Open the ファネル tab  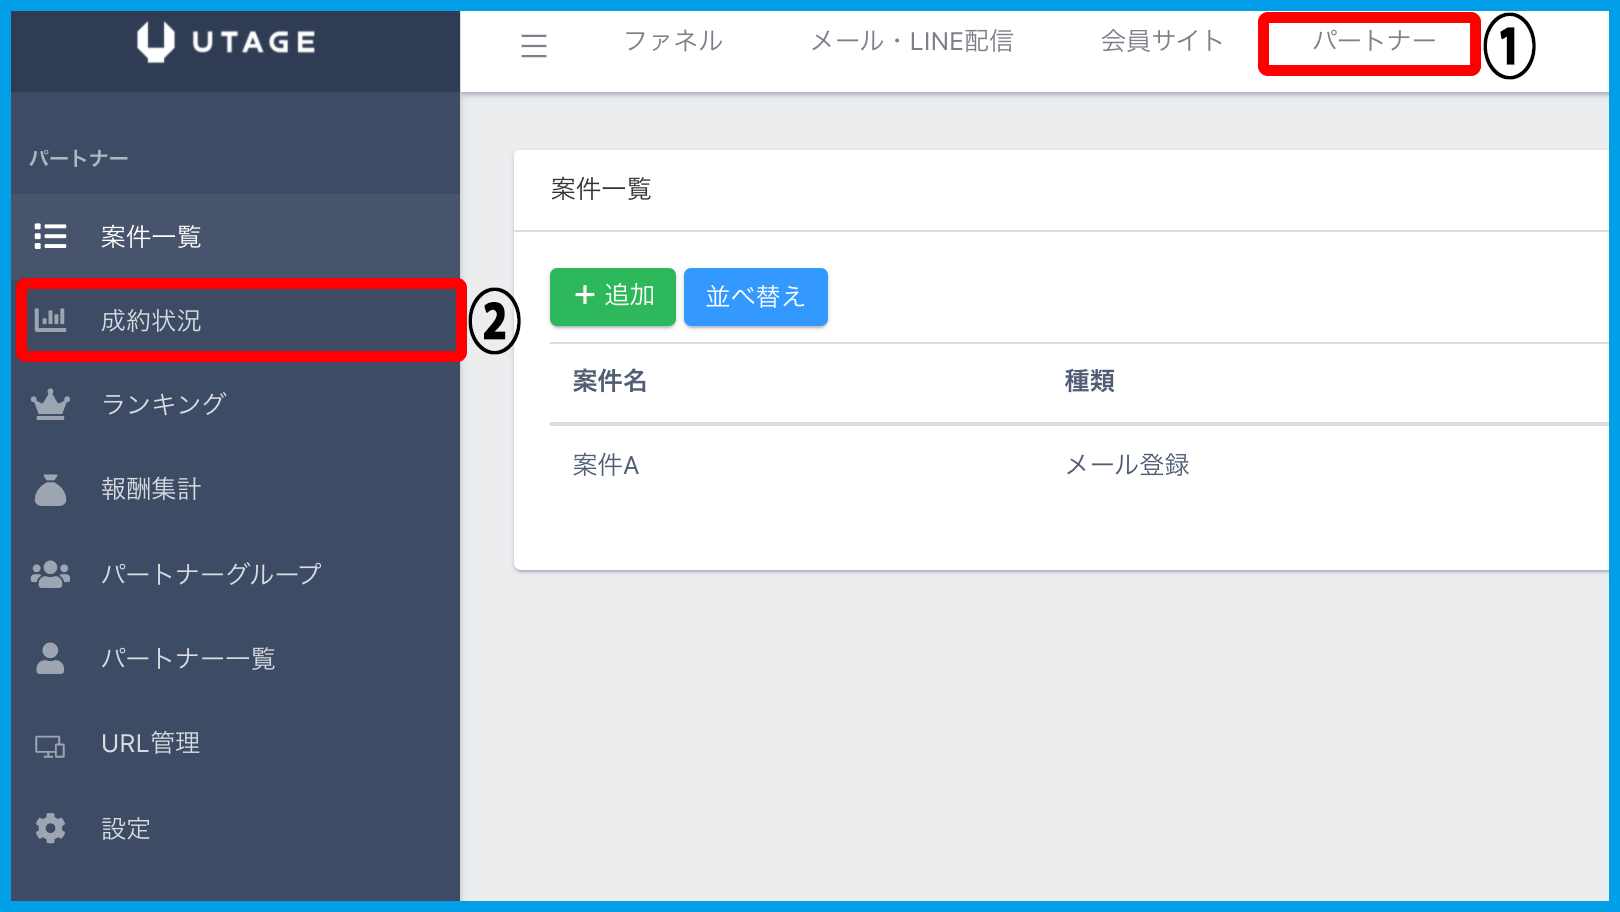(673, 41)
